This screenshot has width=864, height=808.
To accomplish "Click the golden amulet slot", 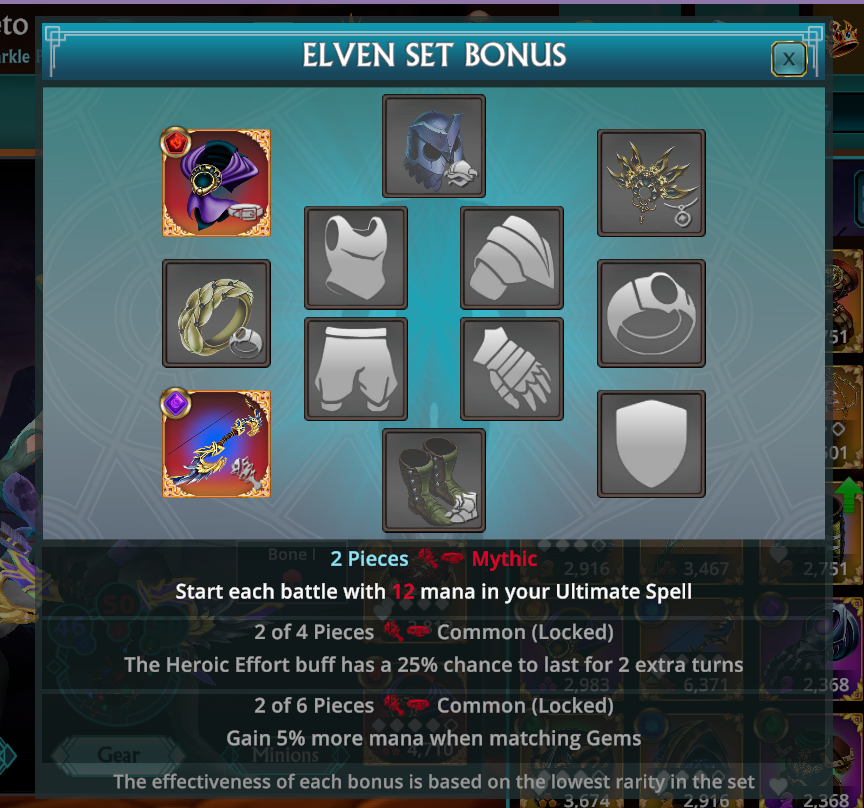I will point(651,183).
